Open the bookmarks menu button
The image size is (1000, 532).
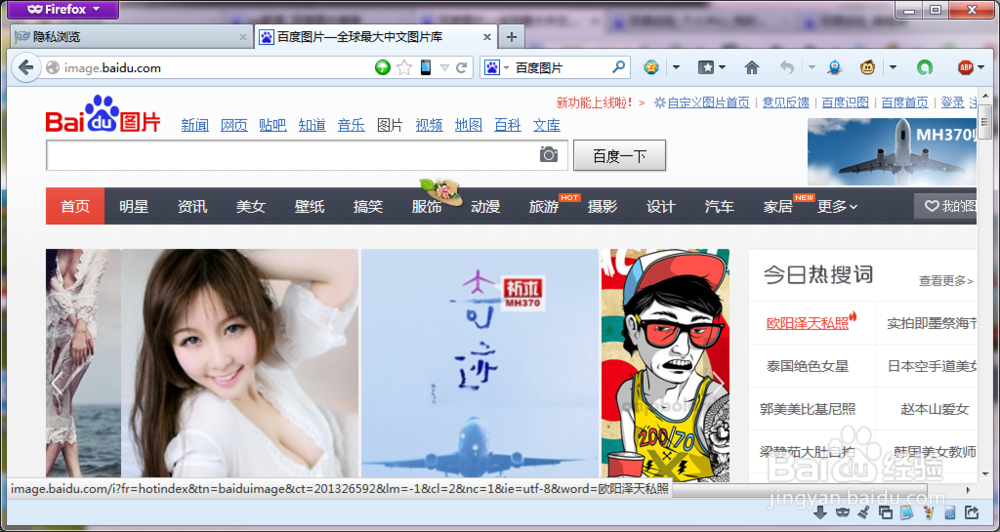pyautogui.click(x=711, y=67)
